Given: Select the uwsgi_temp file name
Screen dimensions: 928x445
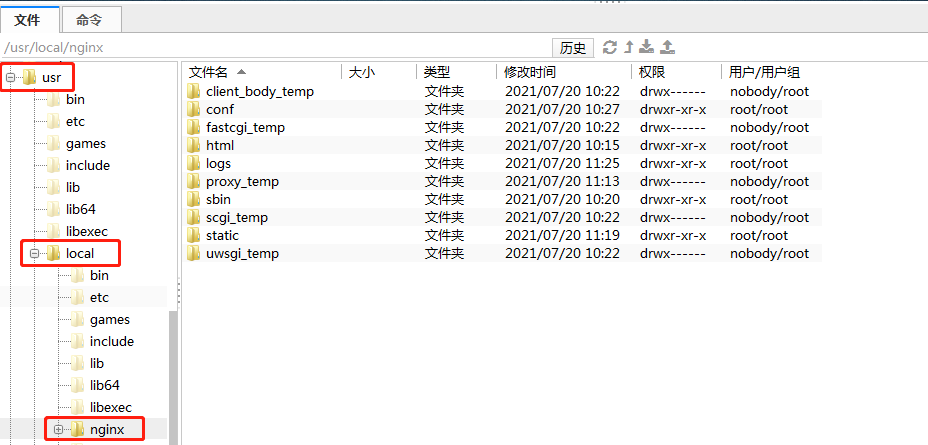Looking at the screenshot, I should coord(243,253).
